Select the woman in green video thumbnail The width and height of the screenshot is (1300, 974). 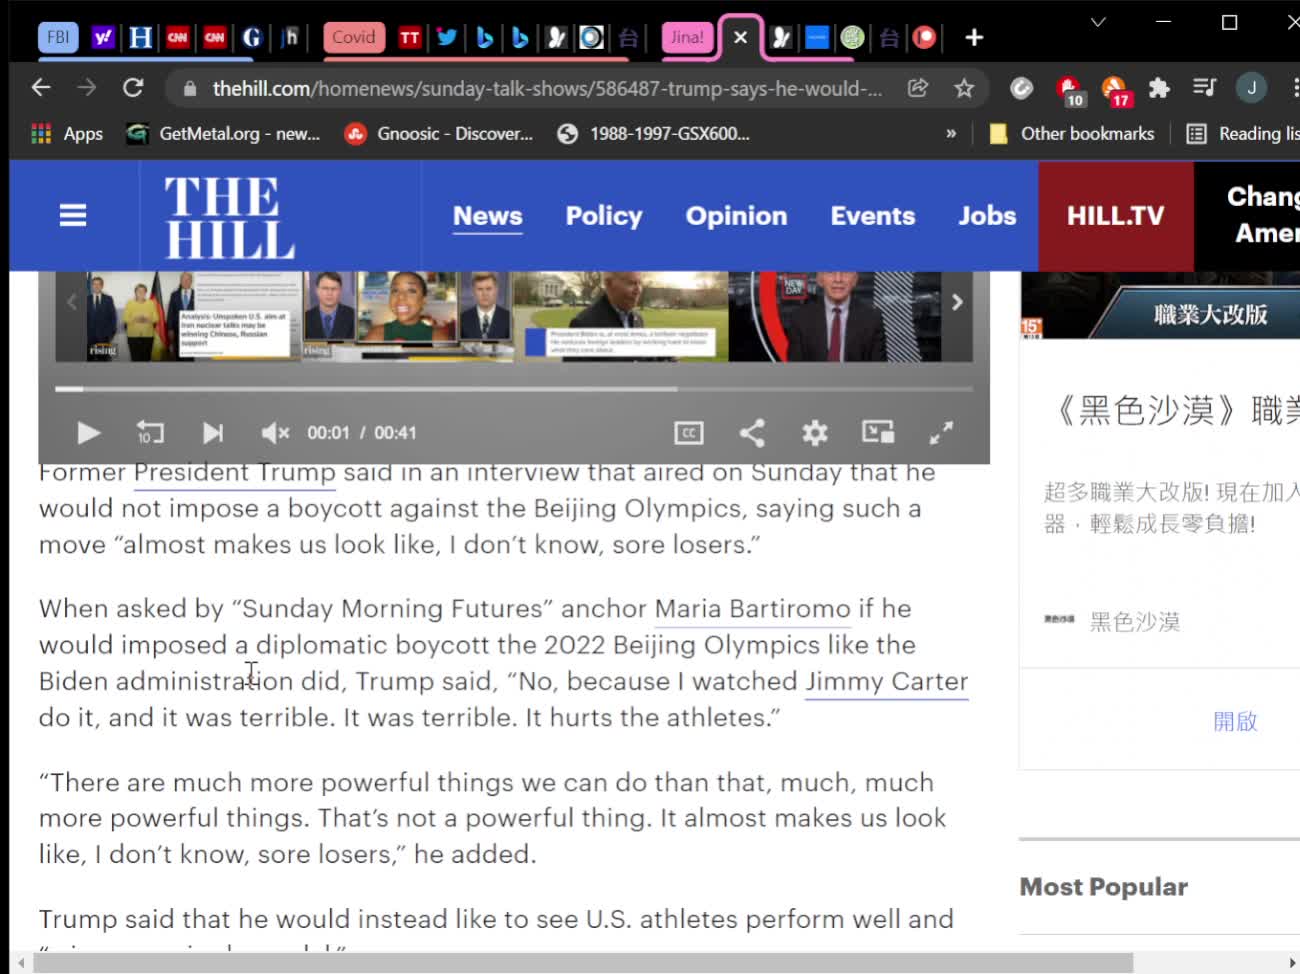click(x=408, y=316)
